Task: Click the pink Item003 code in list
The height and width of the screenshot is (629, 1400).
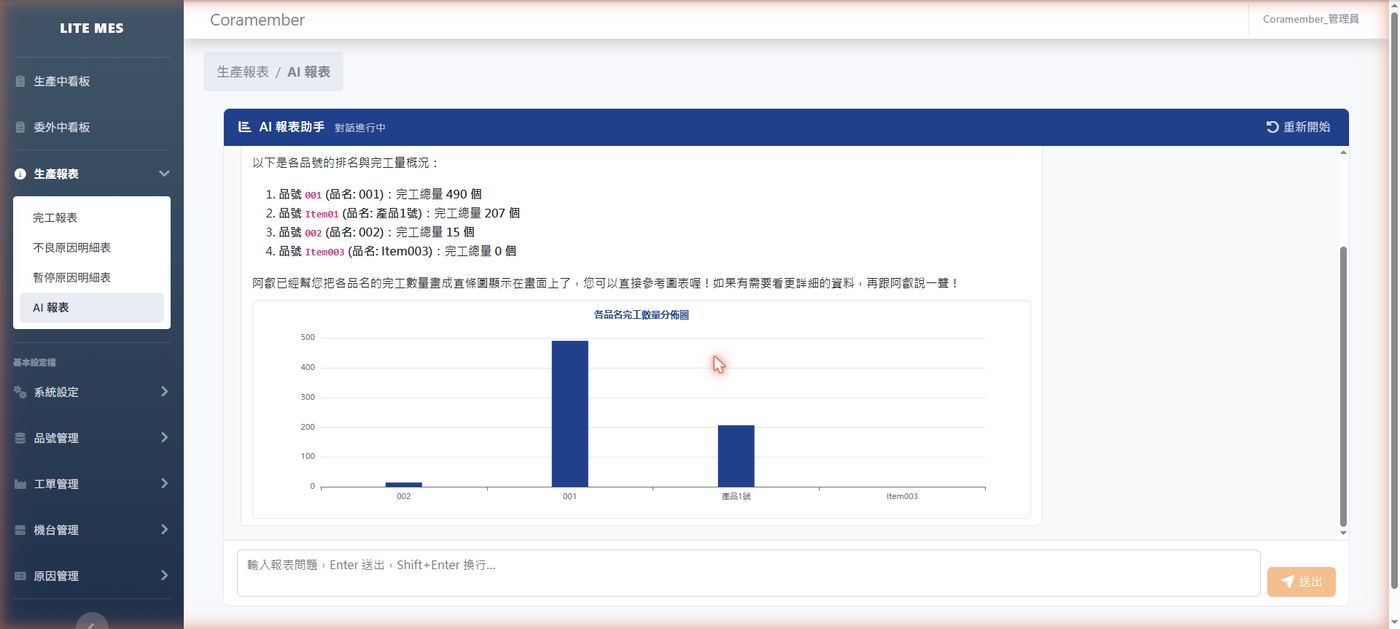Action: tap(324, 252)
